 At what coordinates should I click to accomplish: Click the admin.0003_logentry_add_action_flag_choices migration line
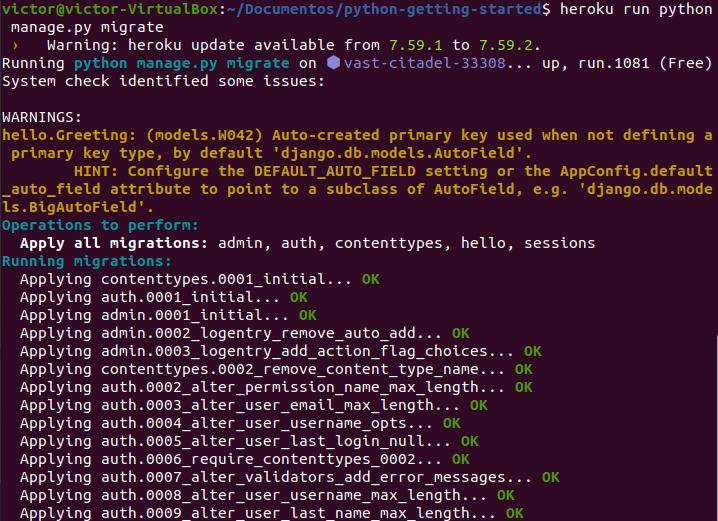coord(265,351)
